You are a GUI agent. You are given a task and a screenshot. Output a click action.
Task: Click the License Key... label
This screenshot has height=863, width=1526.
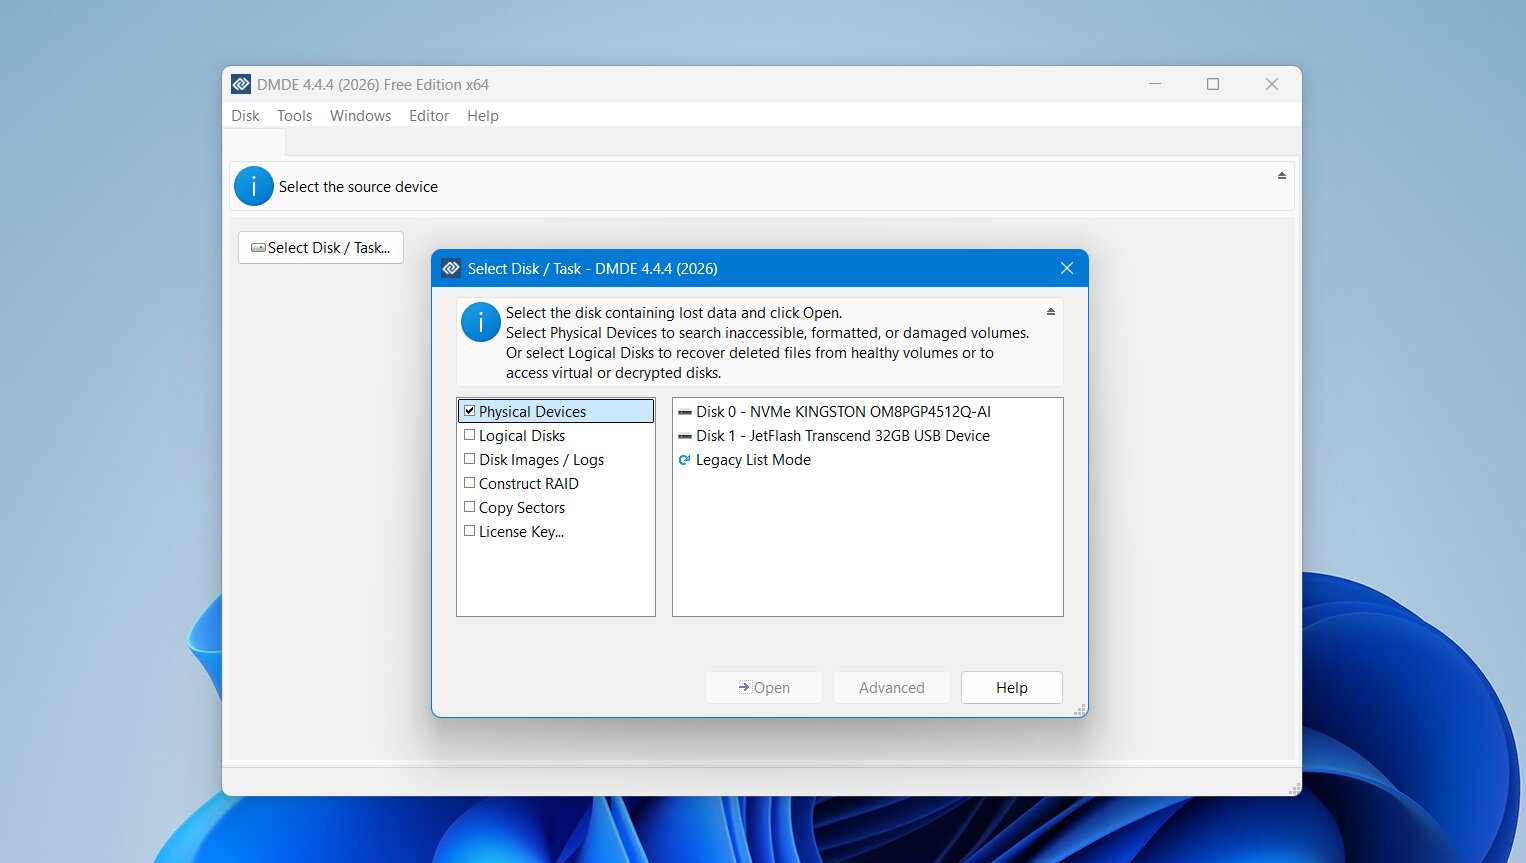521,532
